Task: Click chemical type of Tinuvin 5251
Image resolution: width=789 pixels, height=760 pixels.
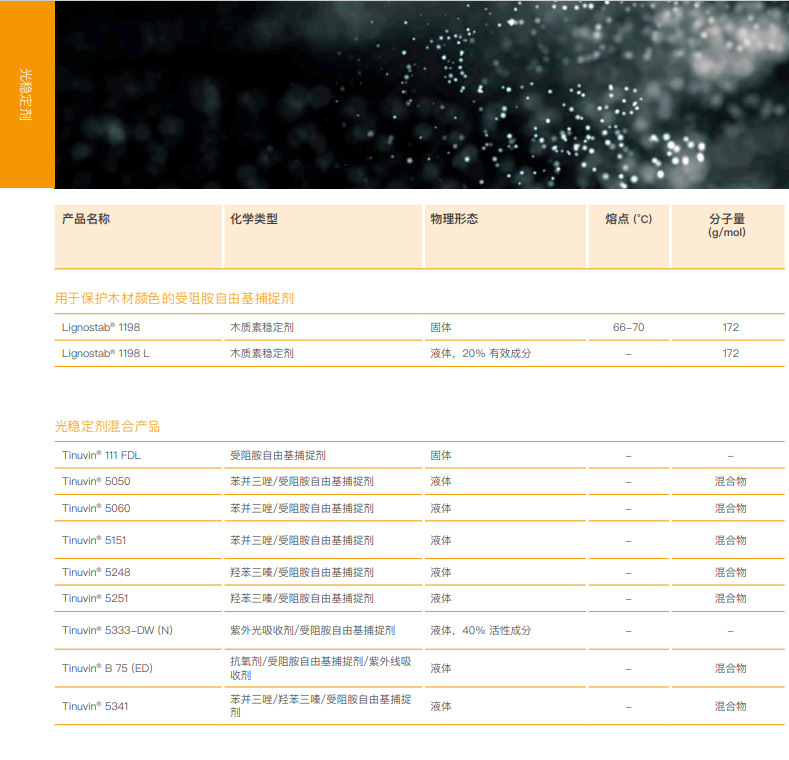Action: pos(302,598)
